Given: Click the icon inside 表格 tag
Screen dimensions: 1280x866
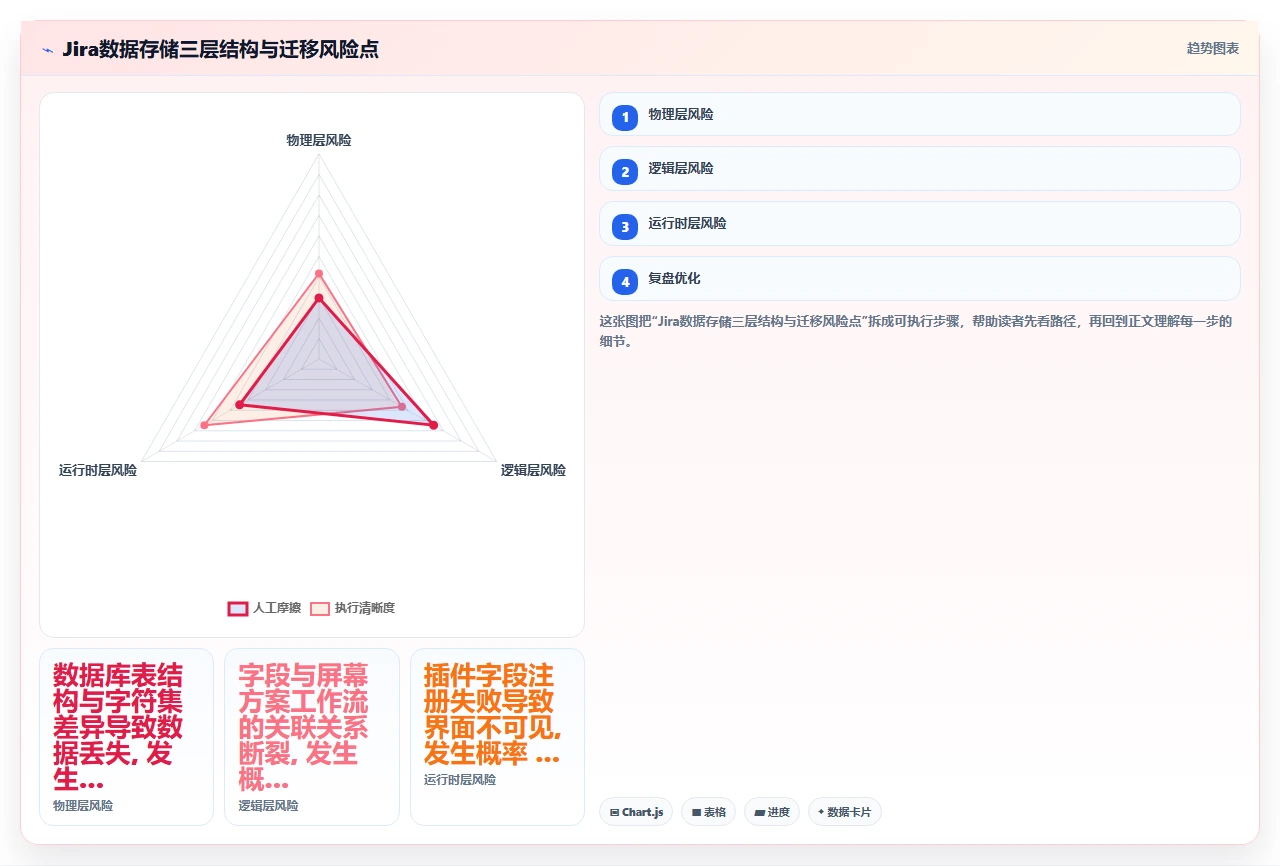Looking at the screenshot, I should pos(696,813).
